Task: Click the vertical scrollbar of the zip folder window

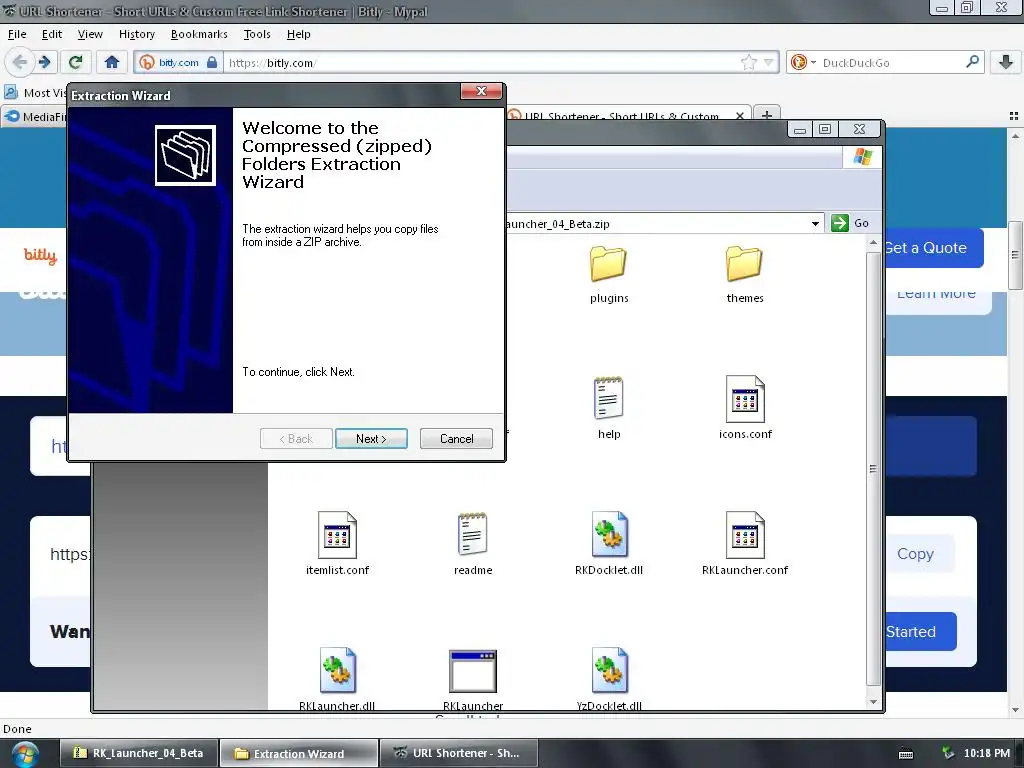Action: tap(873, 470)
